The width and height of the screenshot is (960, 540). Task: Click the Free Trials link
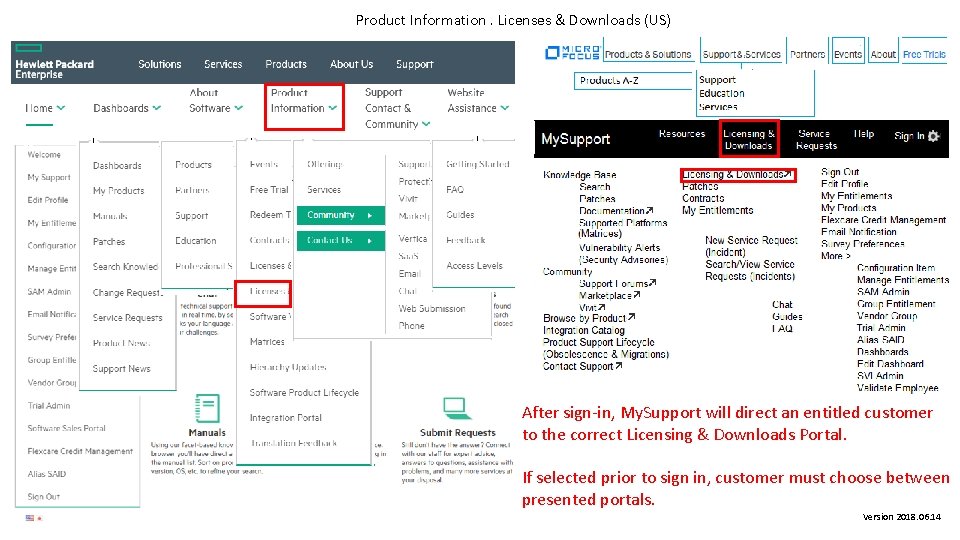pyautogui.click(x=924, y=54)
